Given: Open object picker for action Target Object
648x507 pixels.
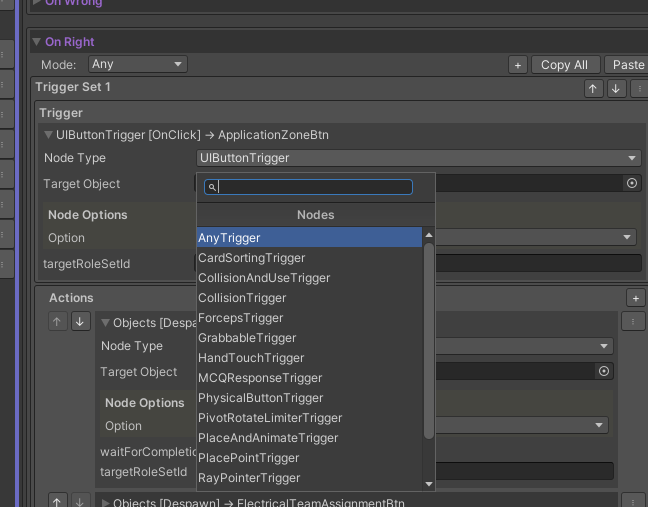Looking at the screenshot, I should click(x=604, y=372).
